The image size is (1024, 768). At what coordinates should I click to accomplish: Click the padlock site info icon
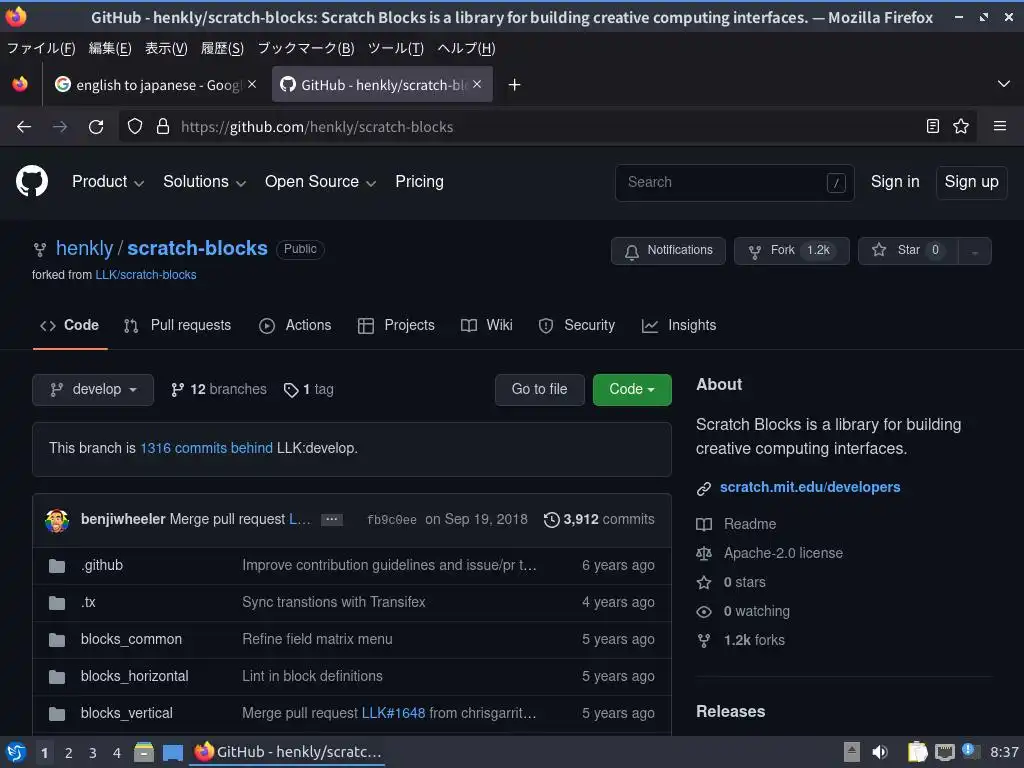pyautogui.click(x=163, y=127)
